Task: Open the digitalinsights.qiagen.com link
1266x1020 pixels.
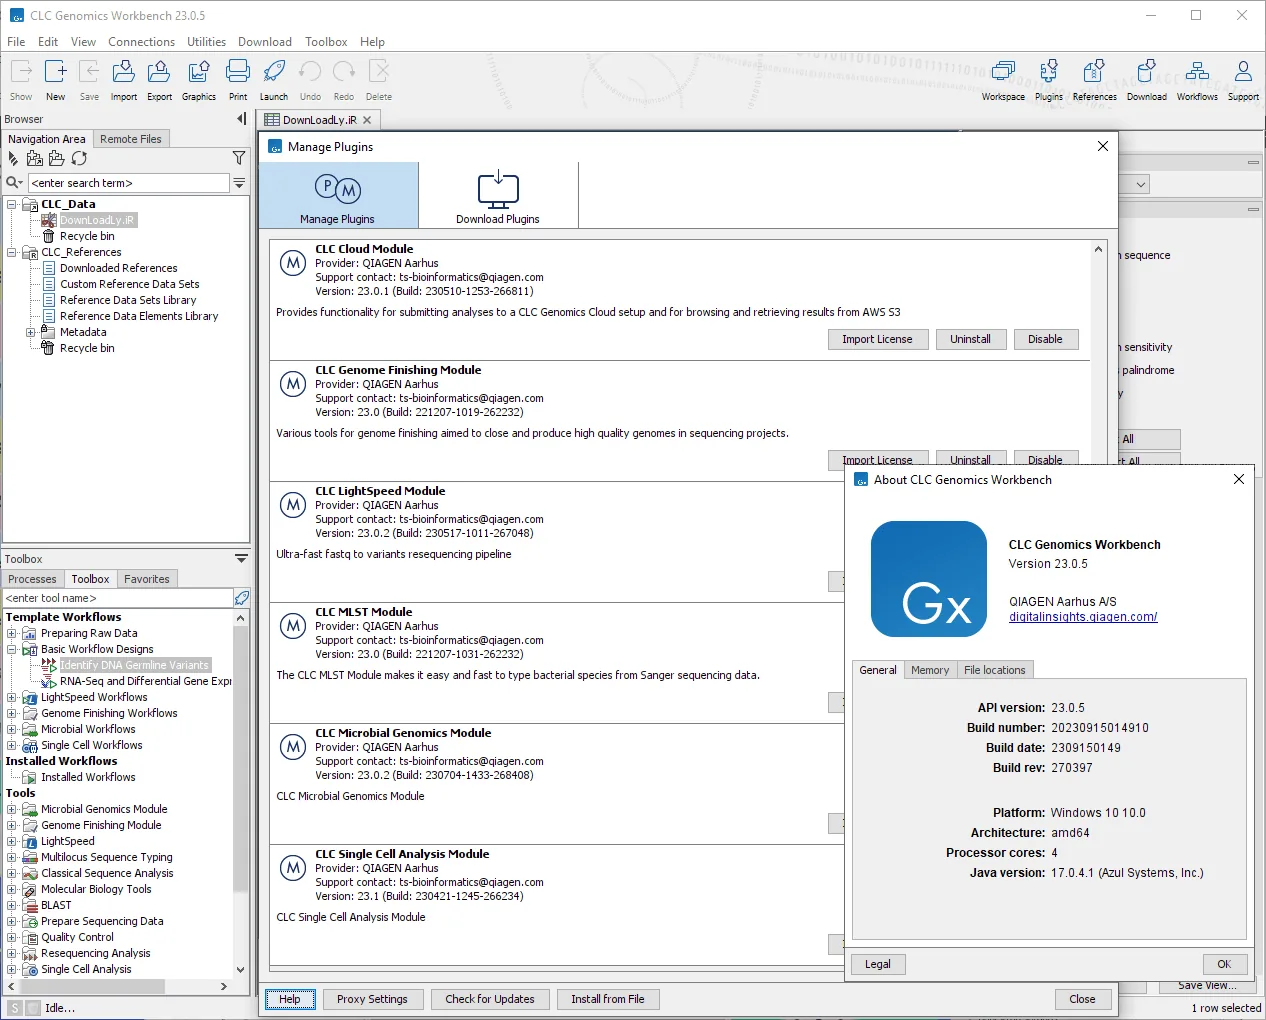Action: coord(1083,617)
